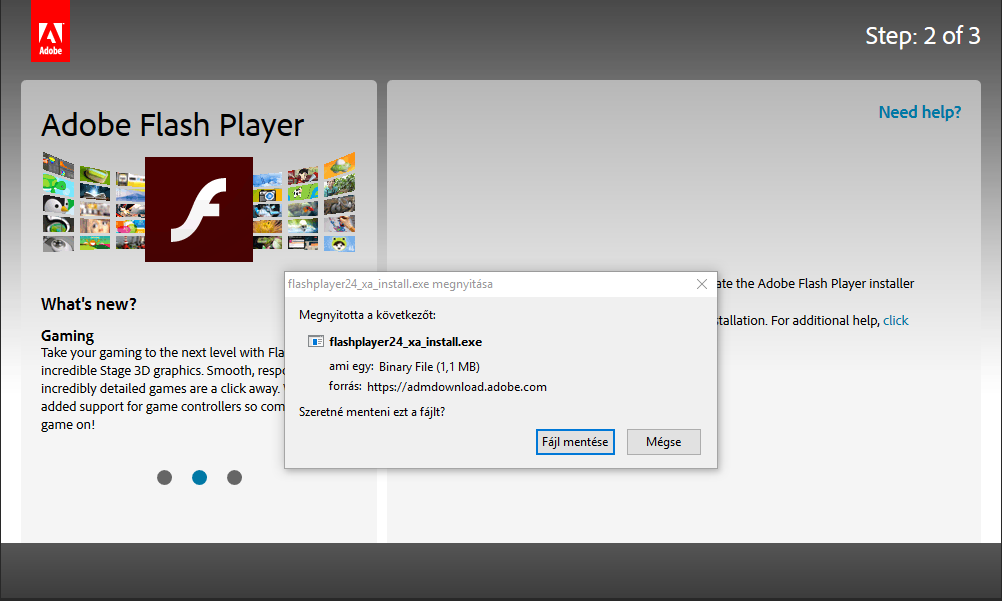Select the first carousel dot
Screen dimensions: 1002x601
click(x=165, y=478)
